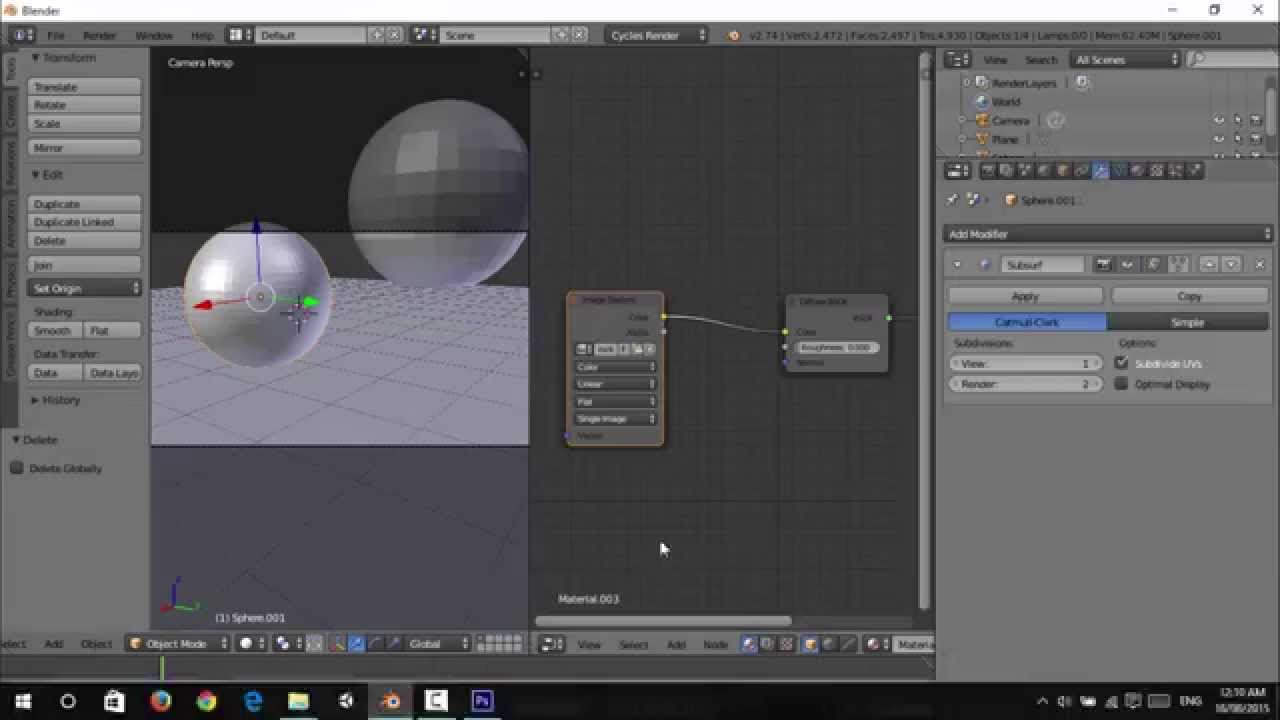
Task: Select the Simple subdivision type
Action: tap(1188, 322)
